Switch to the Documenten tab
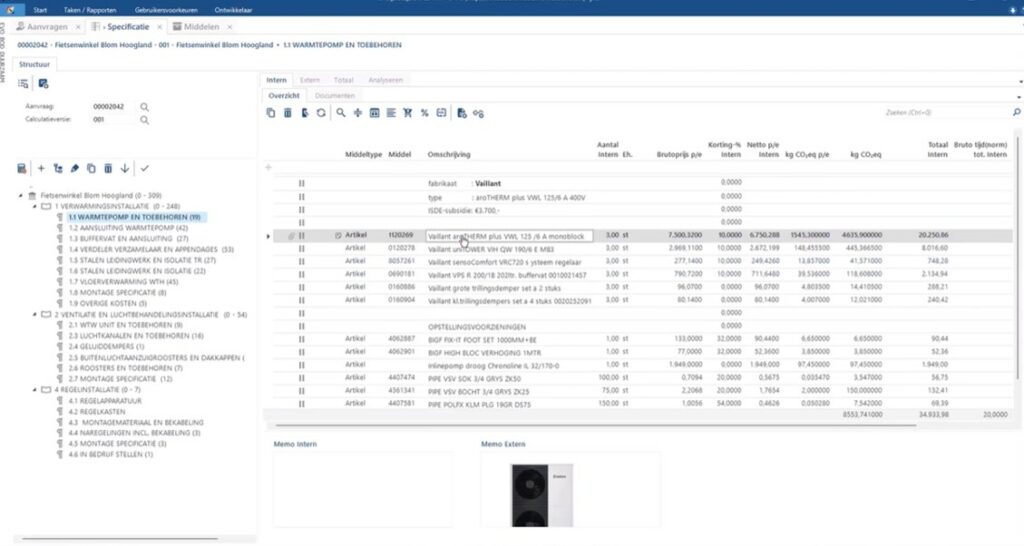Screen dimensions: 1024x546 (x=334, y=96)
